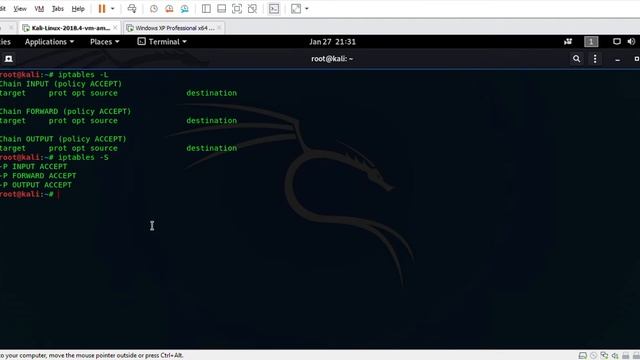Click 'destination' header under Chain OUTPUT
This screenshot has height=360, width=640.
coord(211,148)
